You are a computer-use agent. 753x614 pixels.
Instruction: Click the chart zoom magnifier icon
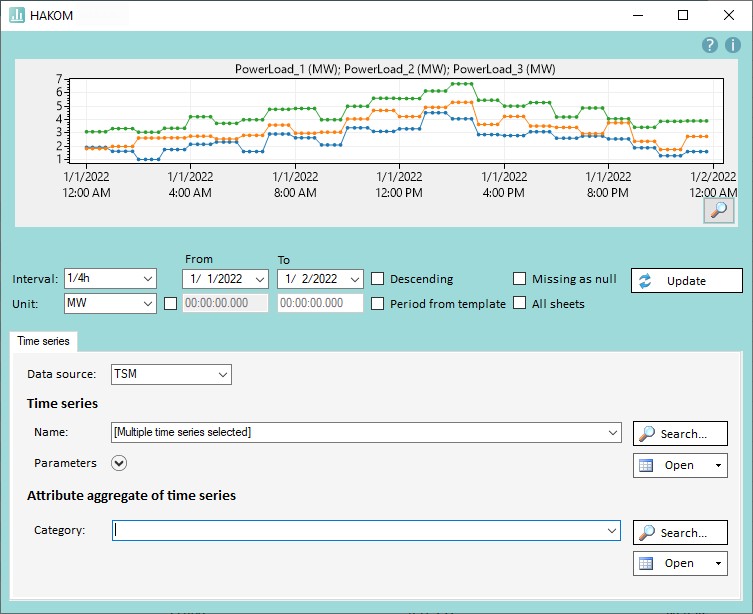tap(719, 210)
